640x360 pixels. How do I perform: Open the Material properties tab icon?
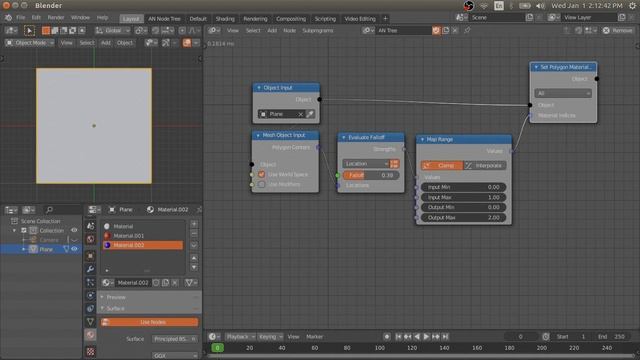click(x=91, y=335)
